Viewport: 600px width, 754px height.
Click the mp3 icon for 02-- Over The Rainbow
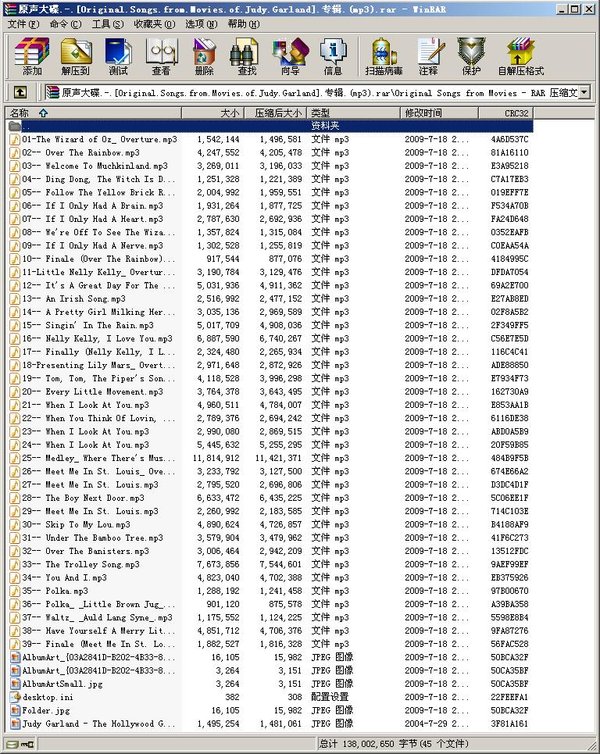[15, 153]
